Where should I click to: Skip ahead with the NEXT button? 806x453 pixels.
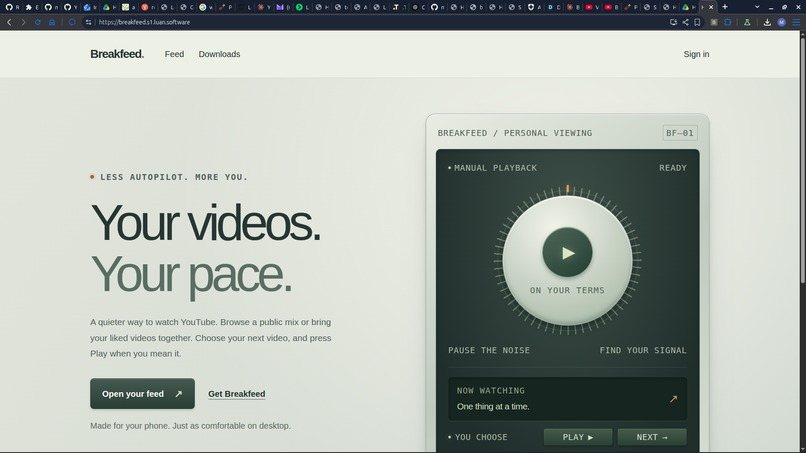[x=652, y=437]
